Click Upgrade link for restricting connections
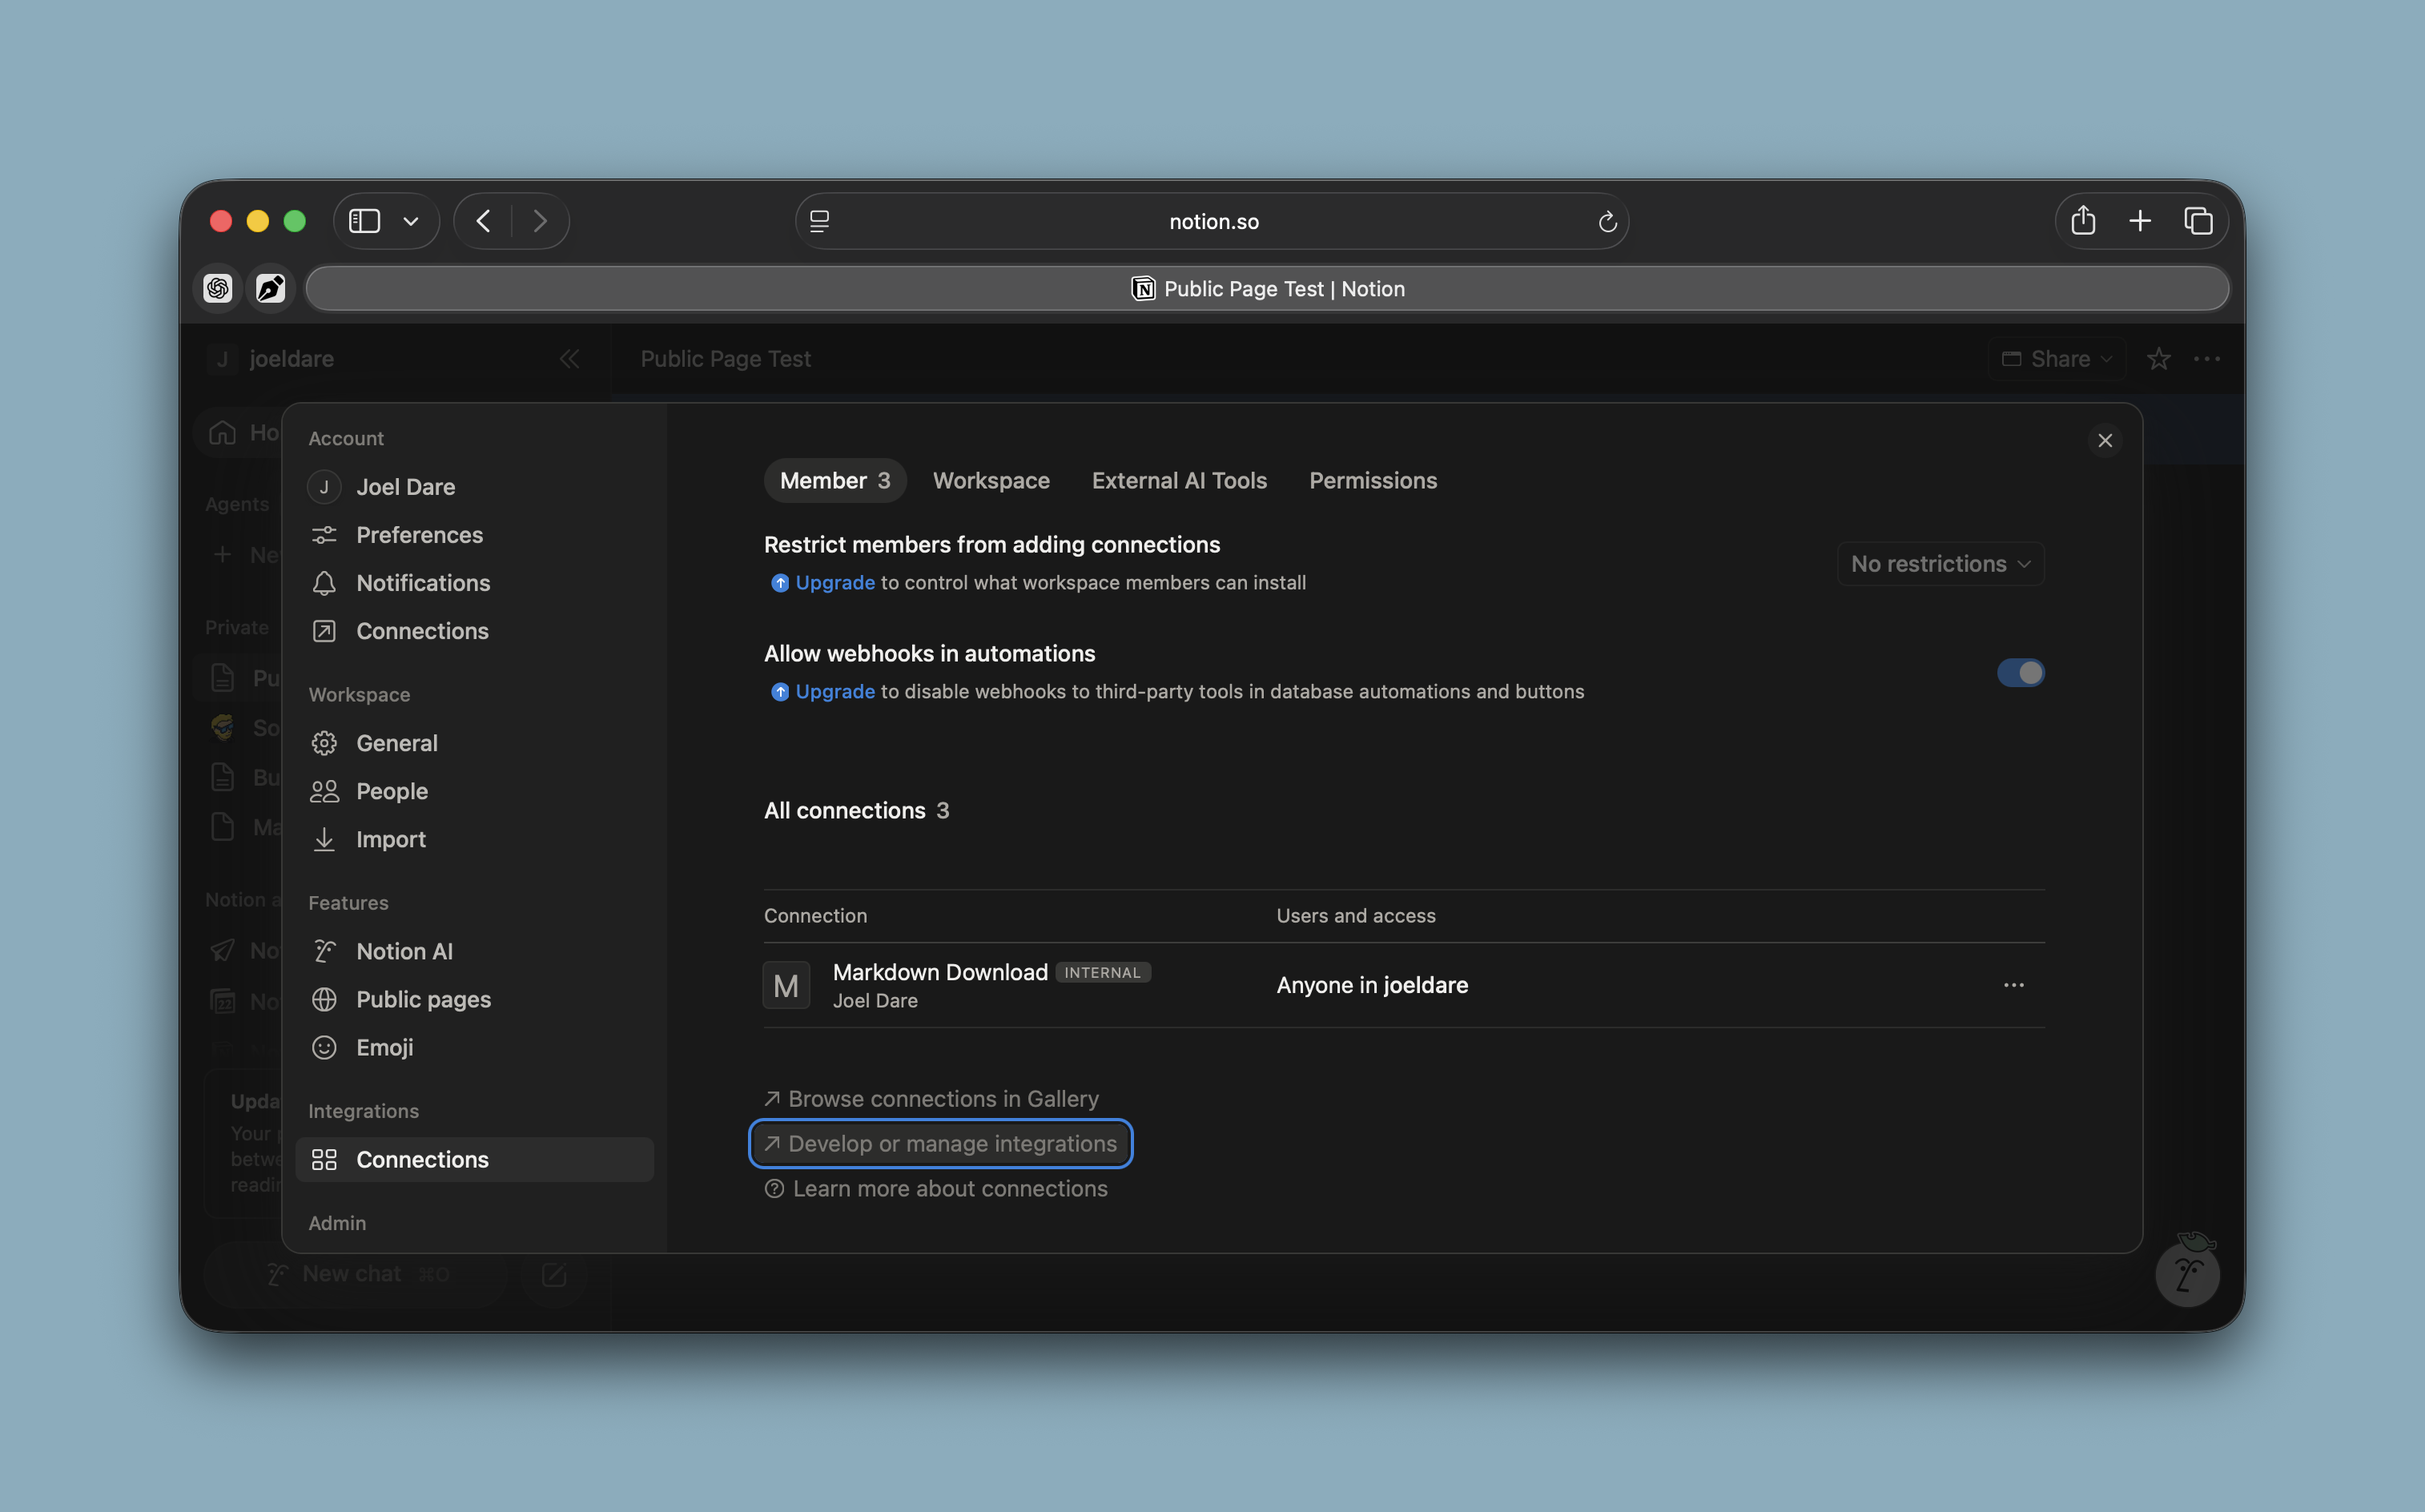Viewport: 2425px width, 1512px height. click(x=835, y=582)
